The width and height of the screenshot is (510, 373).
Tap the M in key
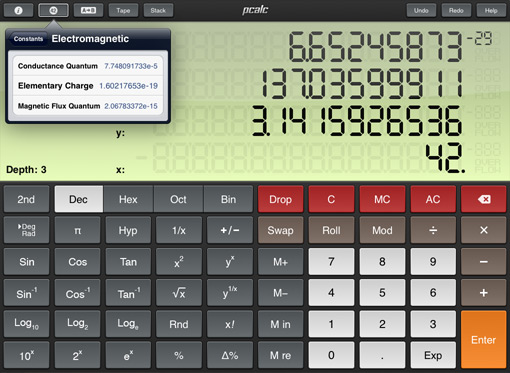tap(281, 324)
